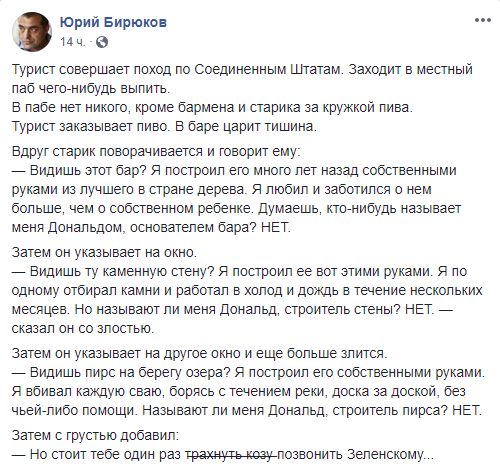
Task: Click the globe public privacy icon
Action: pos(102,42)
